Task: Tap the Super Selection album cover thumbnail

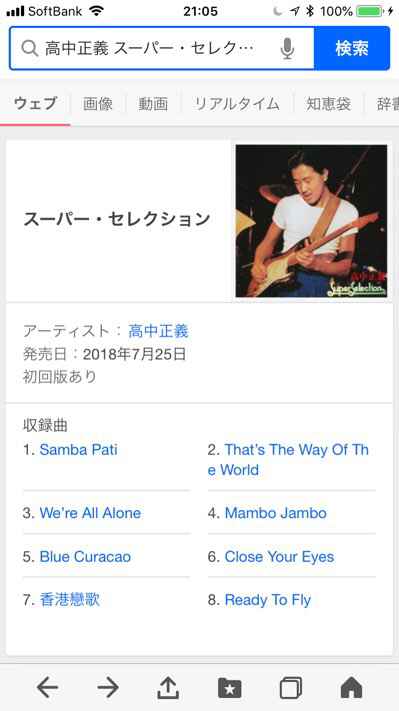Action: point(311,221)
